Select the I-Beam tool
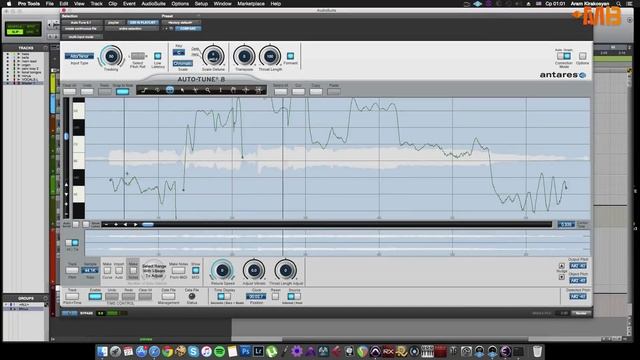The height and width of the screenshot is (360, 640). click(x=220, y=90)
